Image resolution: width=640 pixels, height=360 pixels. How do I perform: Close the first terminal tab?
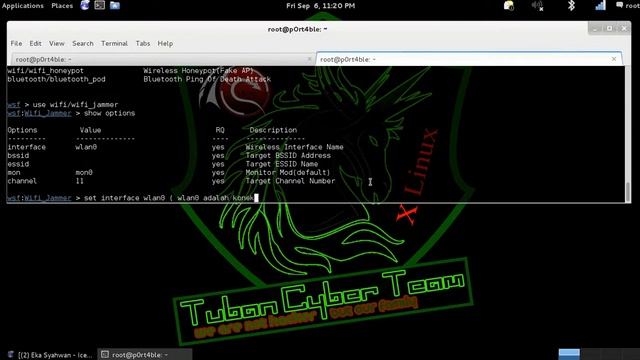point(309,60)
